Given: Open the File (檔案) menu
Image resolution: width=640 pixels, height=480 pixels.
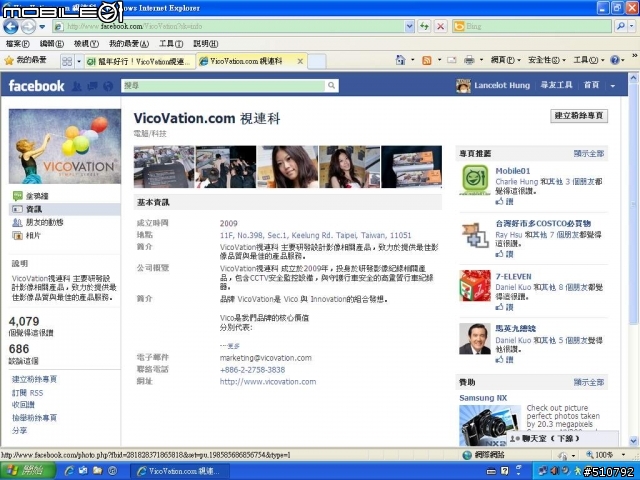Looking at the screenshot, I should point(18,44).
